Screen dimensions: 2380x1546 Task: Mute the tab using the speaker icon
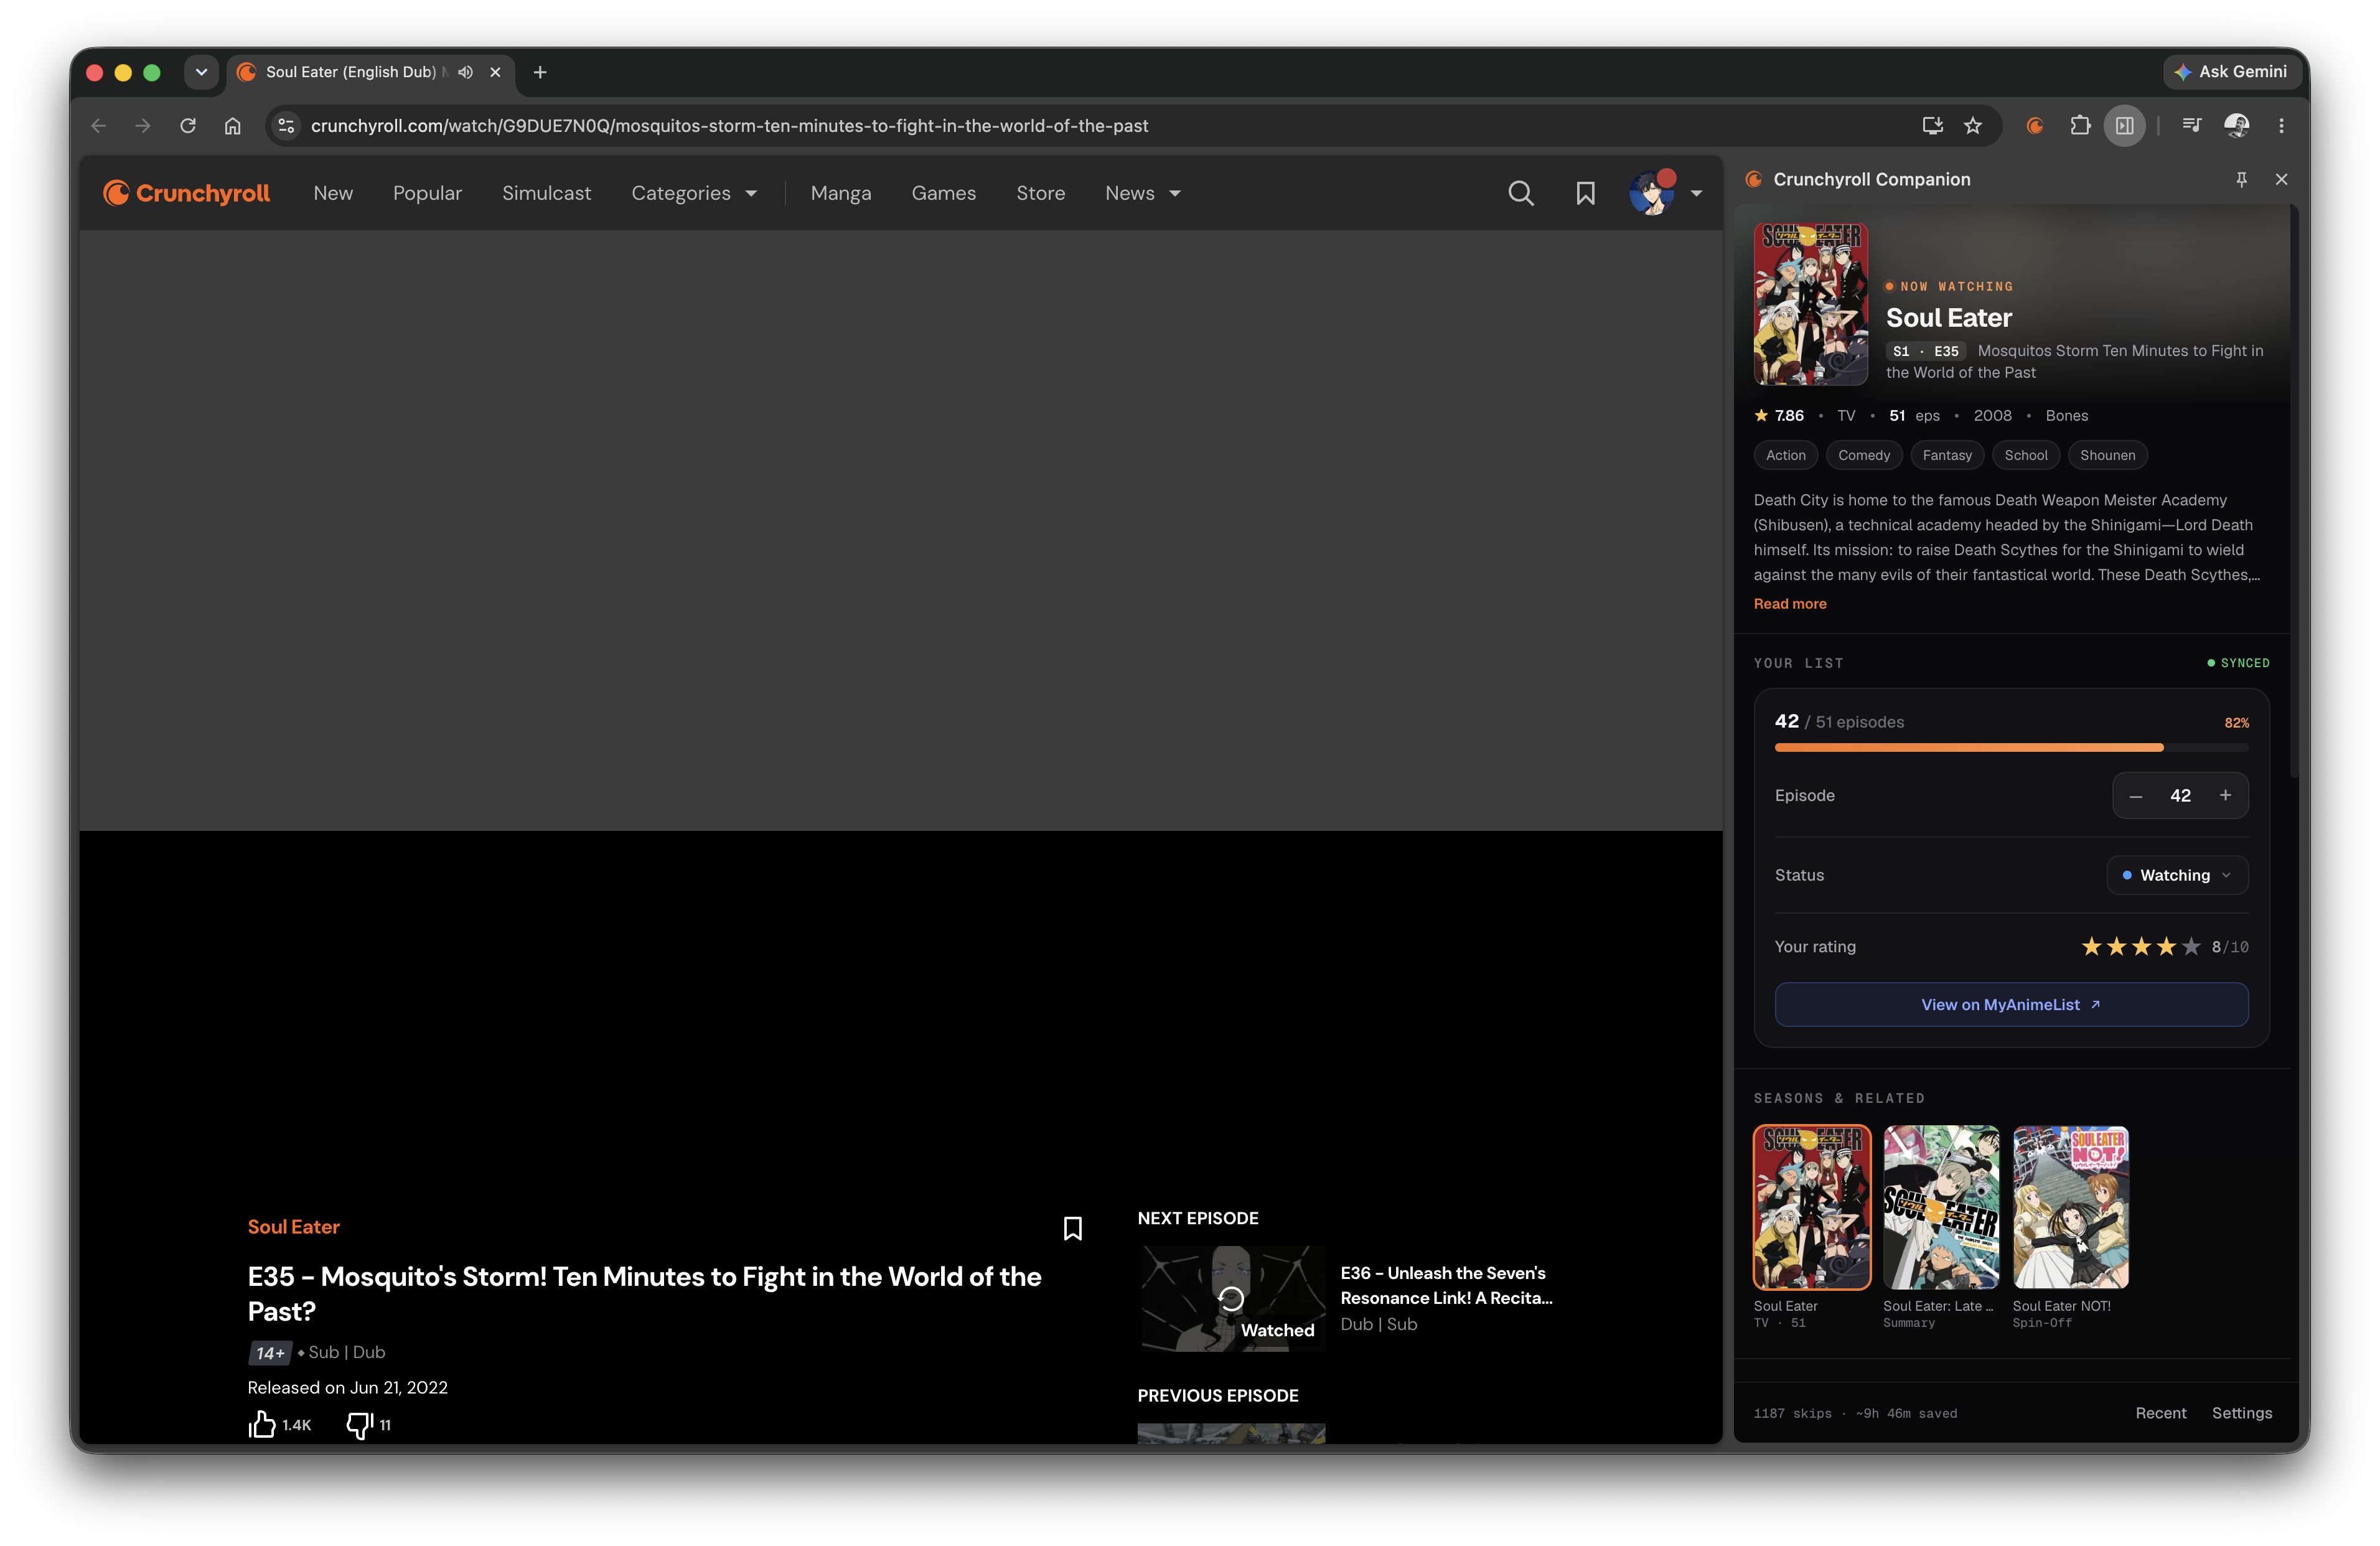pos(465,72)
